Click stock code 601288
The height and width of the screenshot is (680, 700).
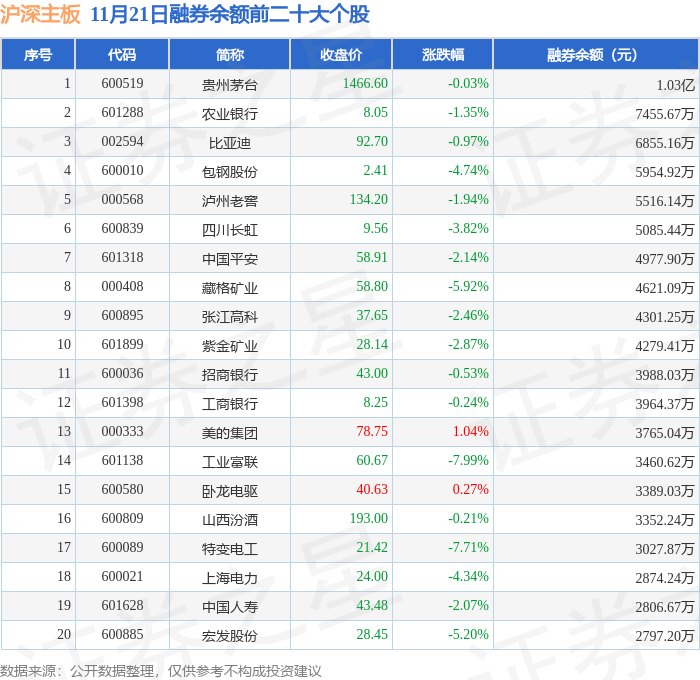coord(122,113)
